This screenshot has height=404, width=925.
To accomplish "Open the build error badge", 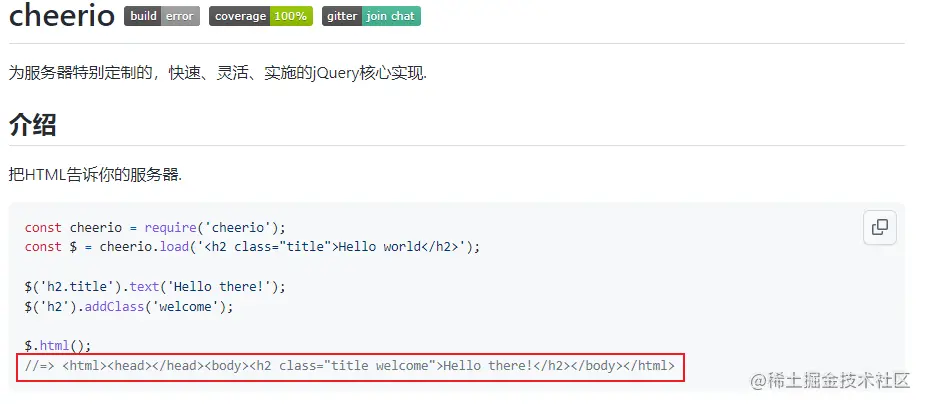I will 162,16.
